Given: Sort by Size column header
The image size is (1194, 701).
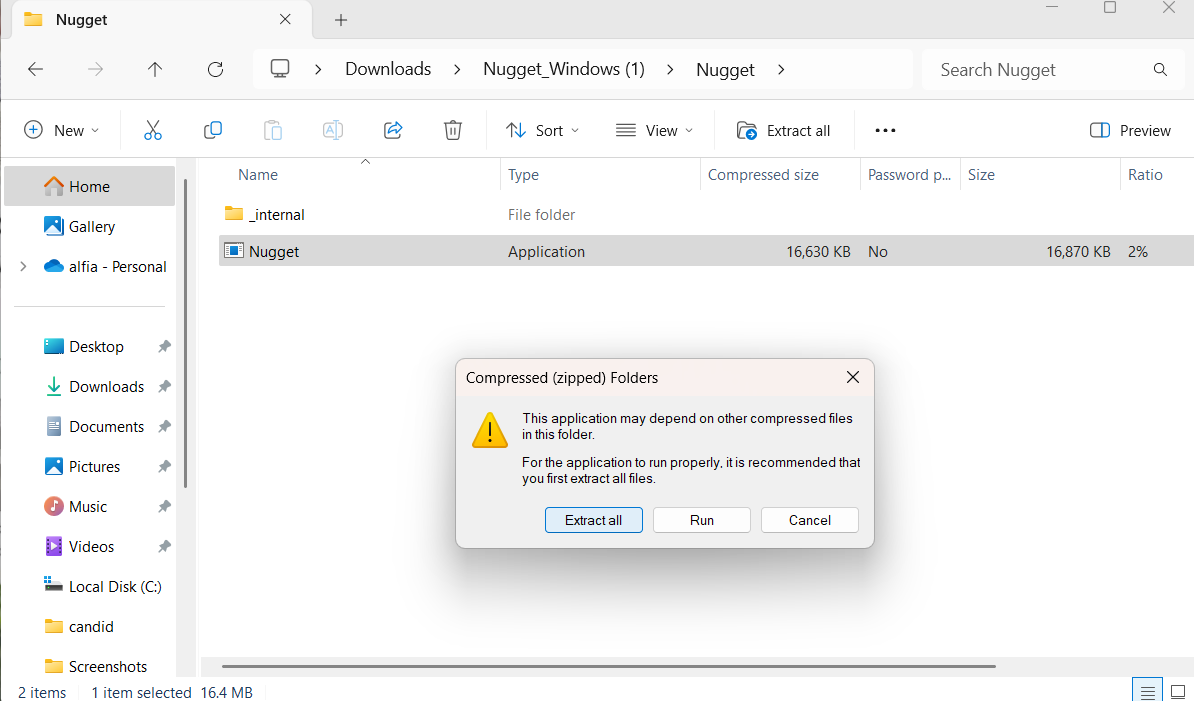Looking at the screenshot, I should click(981, 174).
